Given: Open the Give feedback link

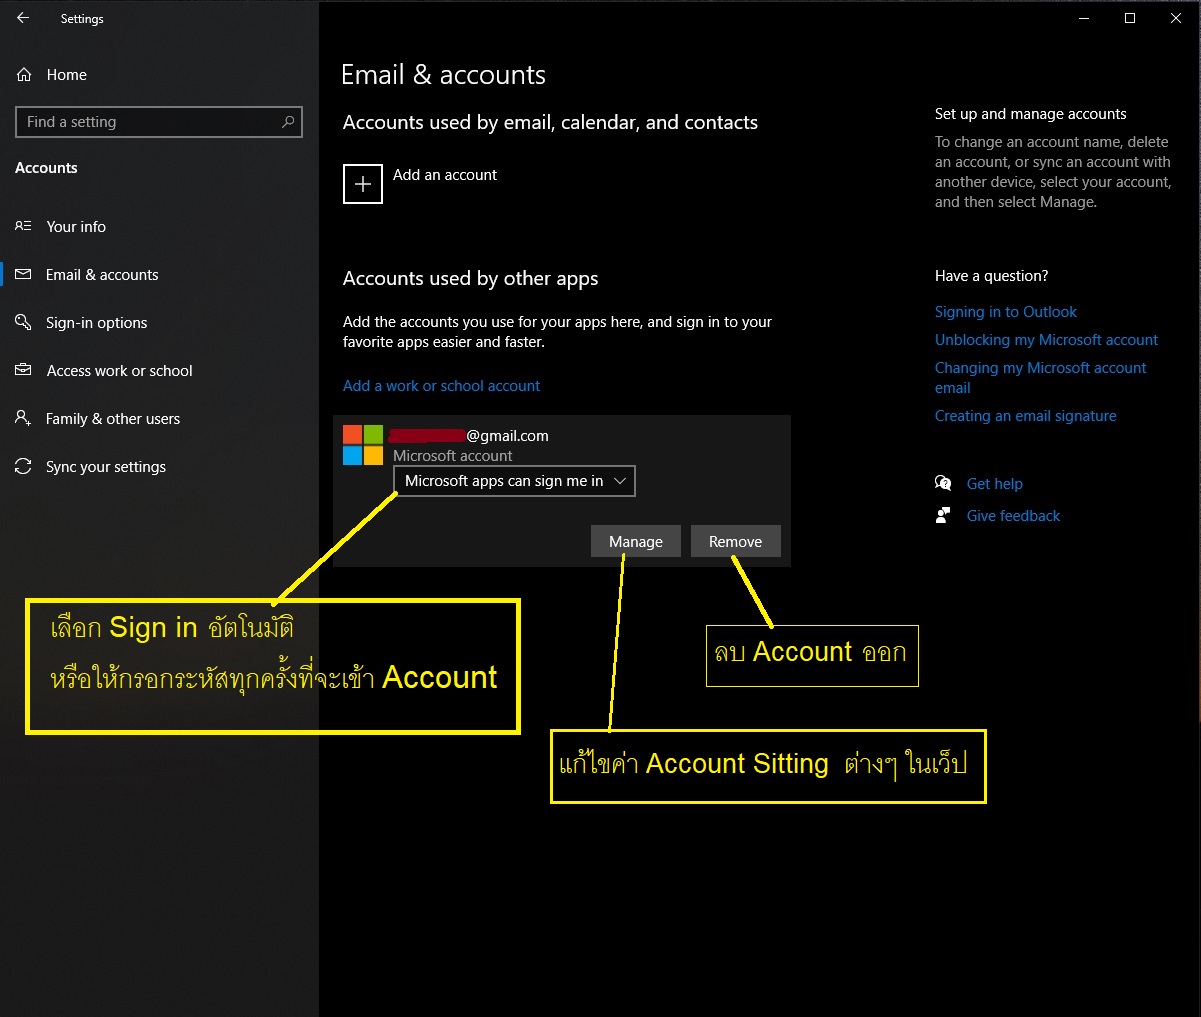Looking at the screenshot, I should (1013, 515).
